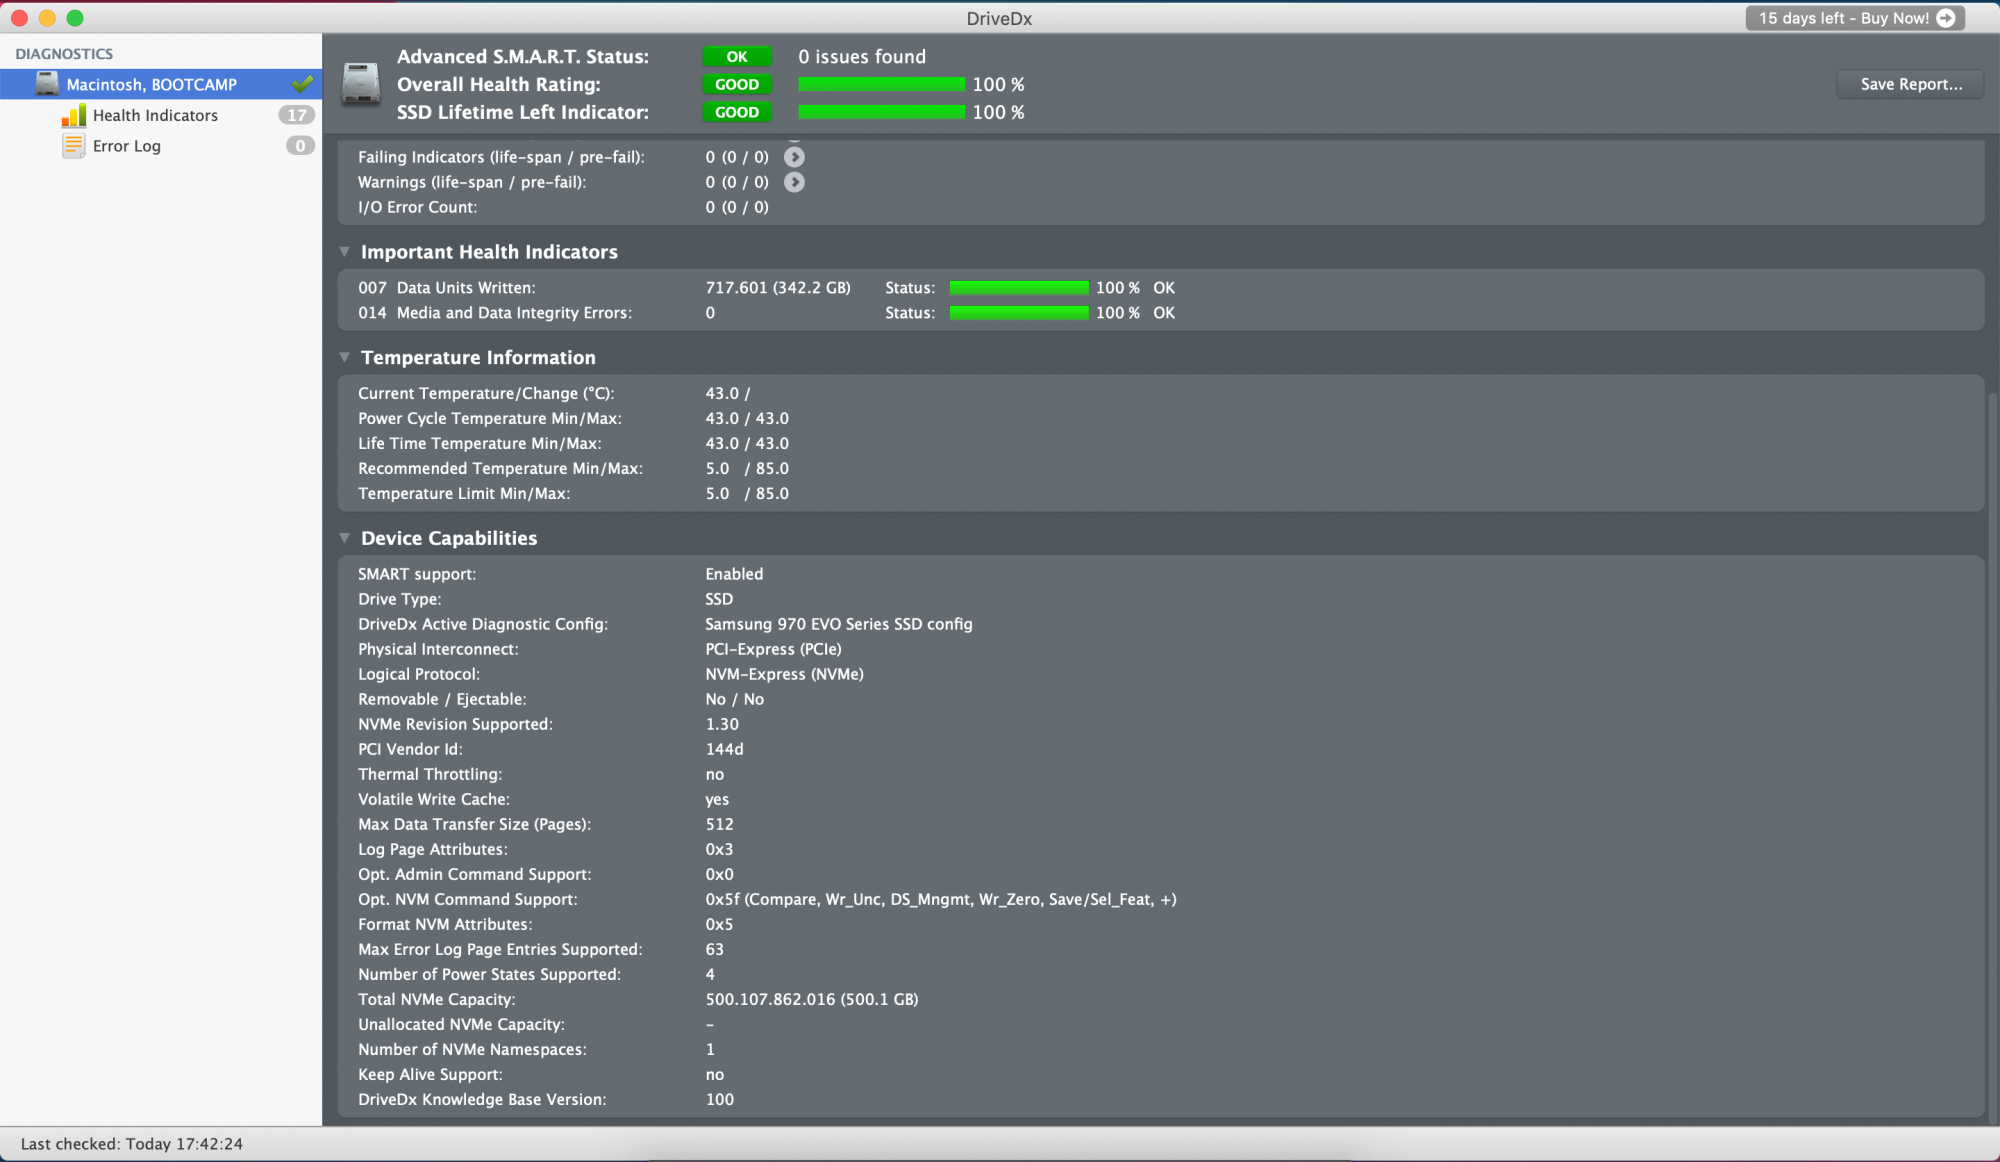
Task: Click arrow icon next to Warnings count
Action: coord(794,182)
